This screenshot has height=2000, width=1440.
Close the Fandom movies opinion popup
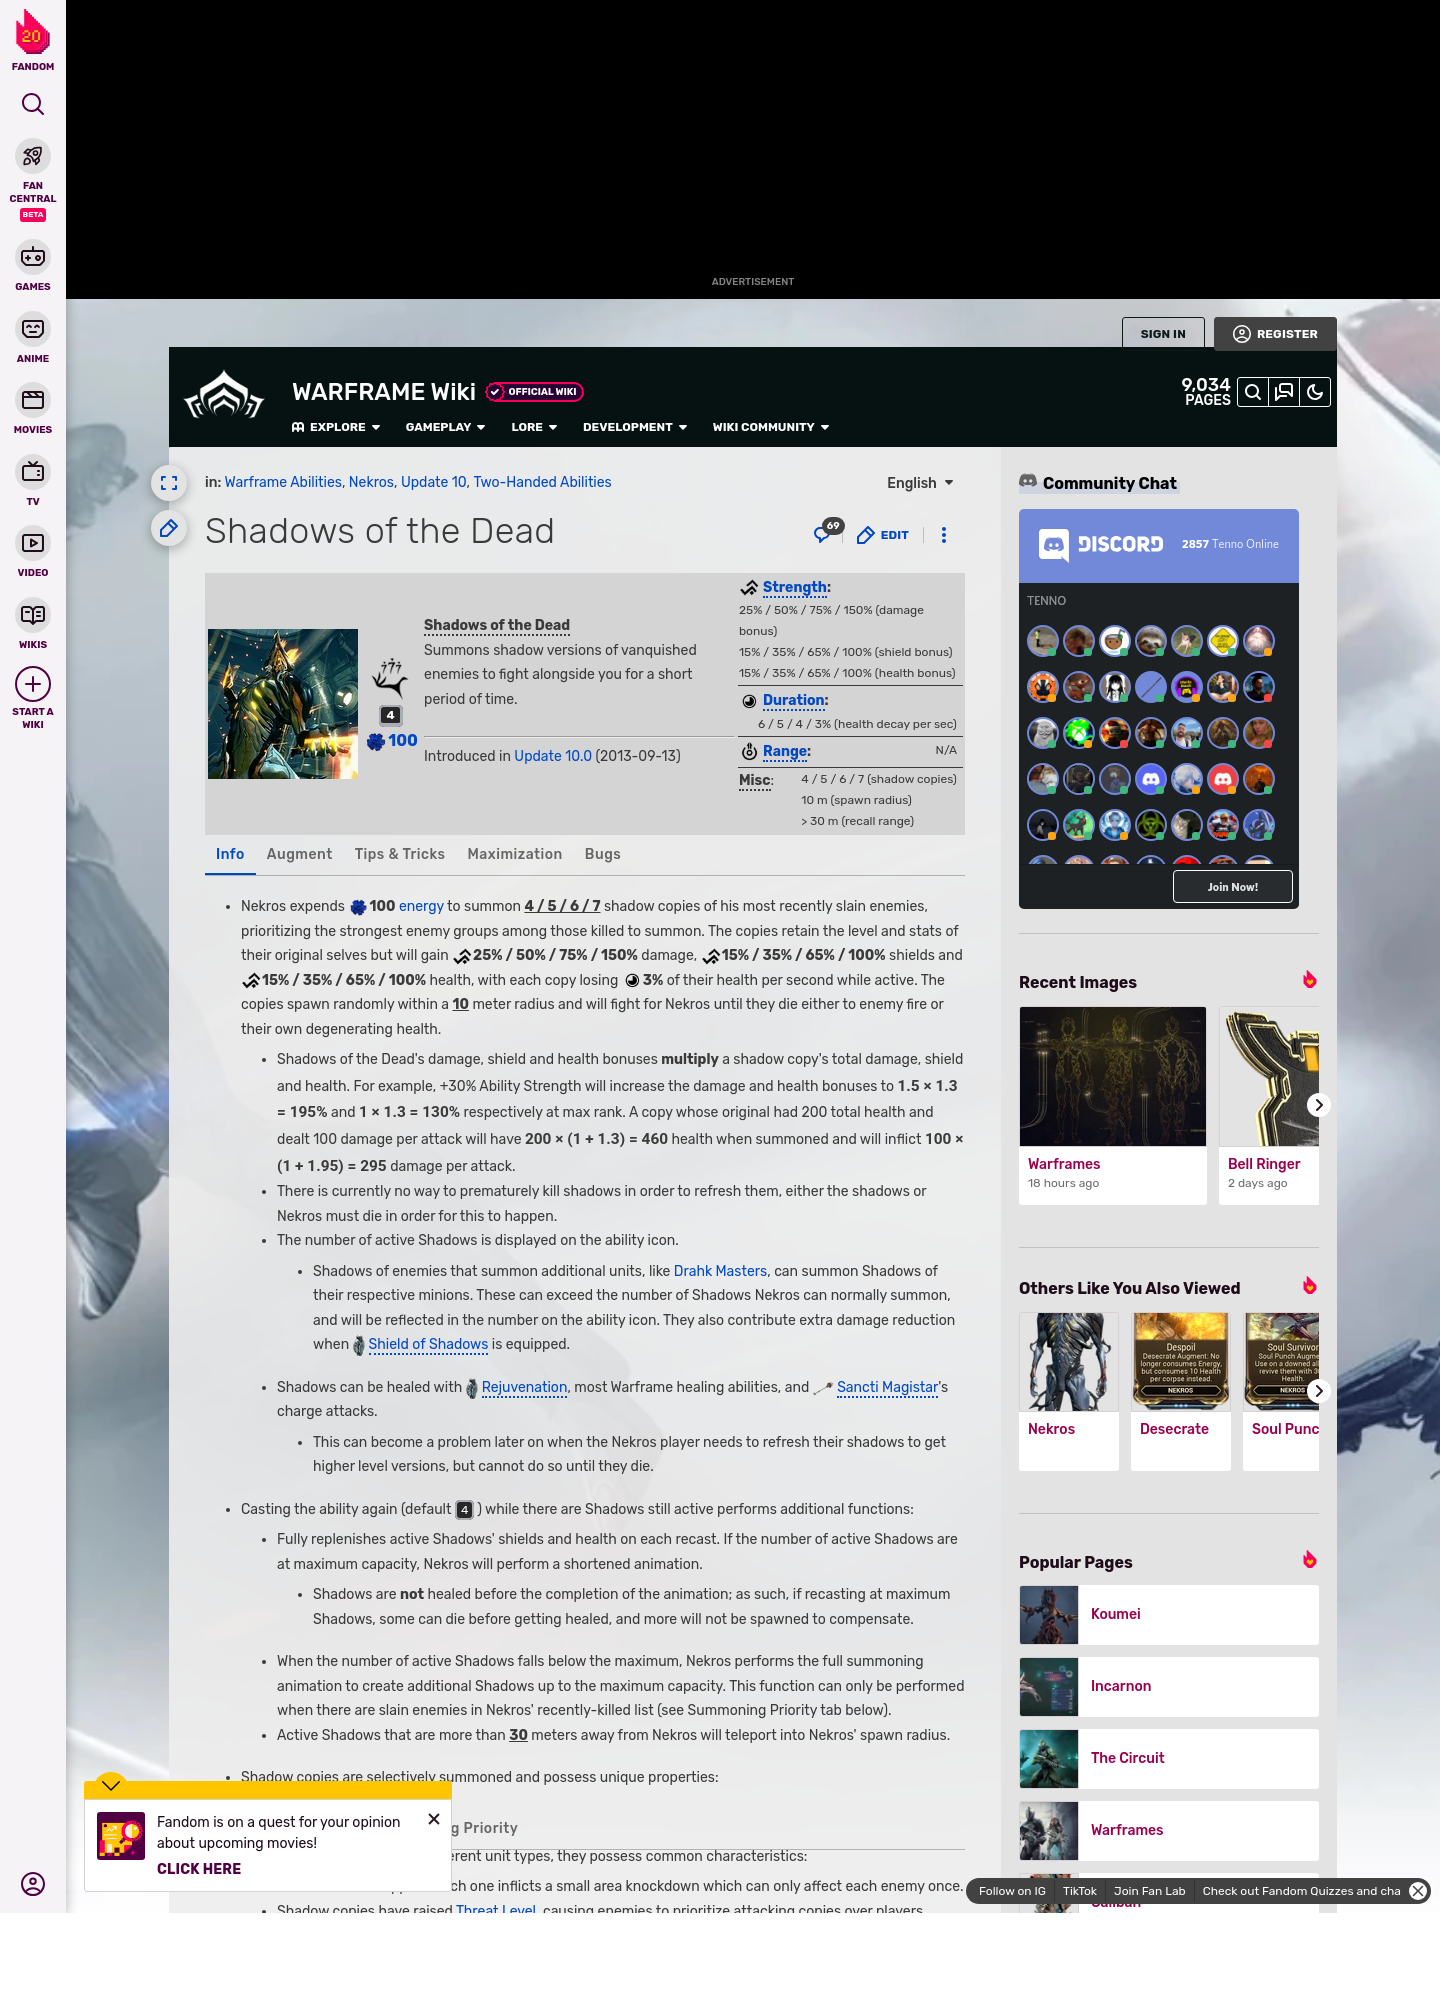click(x=434, y=1819)
